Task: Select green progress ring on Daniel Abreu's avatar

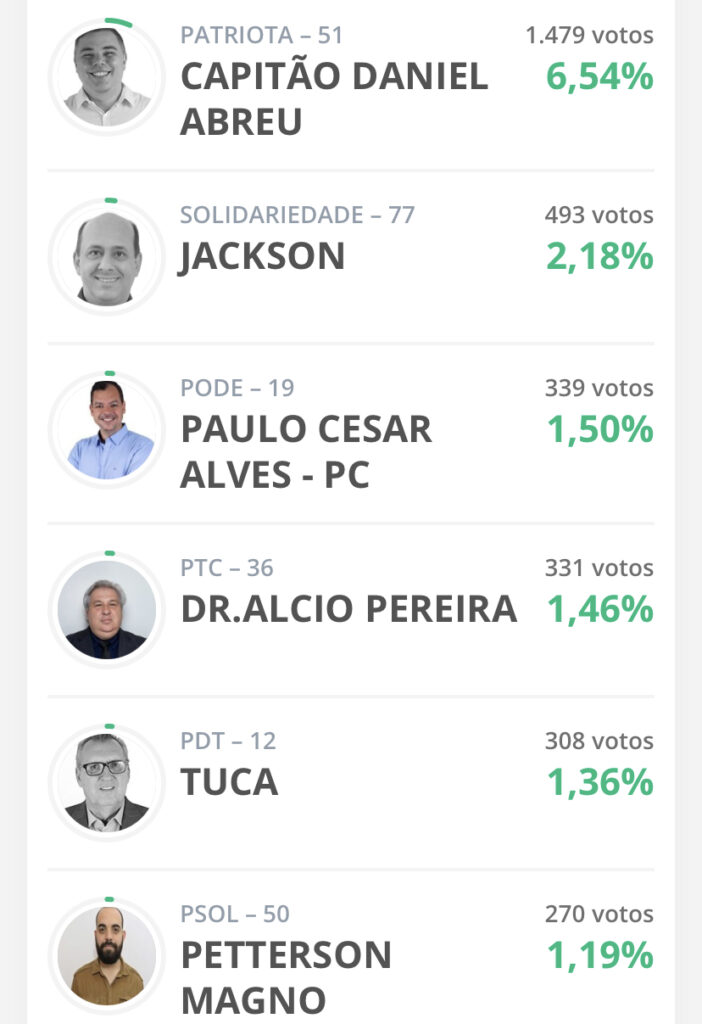Action: (x=118, y=22)
